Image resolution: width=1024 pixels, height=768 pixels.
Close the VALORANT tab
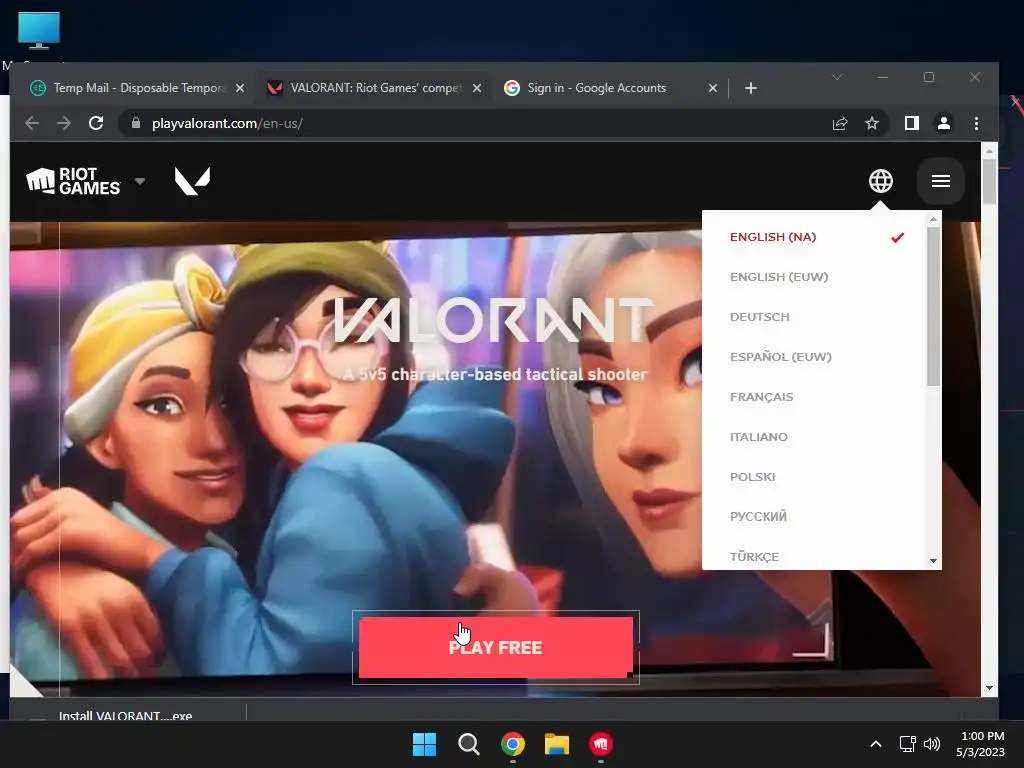click(x=477, y=88)
